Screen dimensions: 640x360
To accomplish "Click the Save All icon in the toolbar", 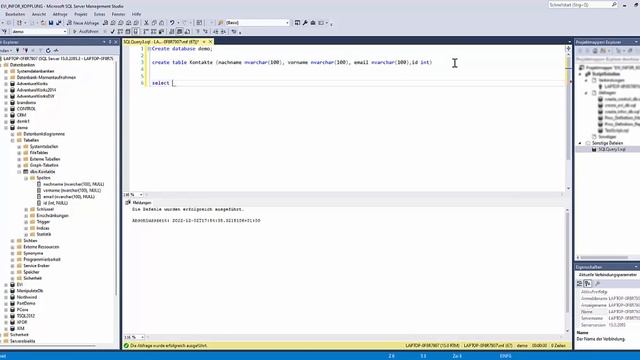I will (x=58, y=23).
